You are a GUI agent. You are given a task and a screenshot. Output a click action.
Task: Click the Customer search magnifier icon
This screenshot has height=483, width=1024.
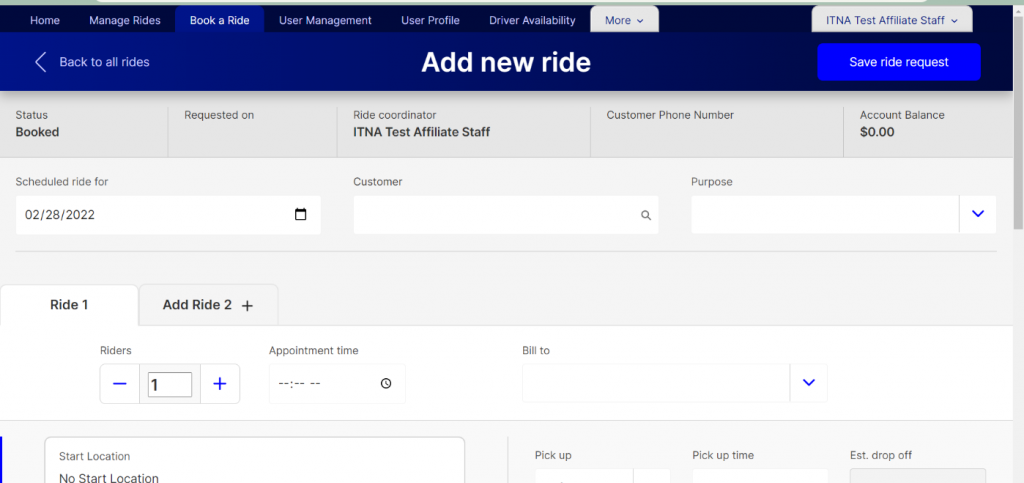646,215
